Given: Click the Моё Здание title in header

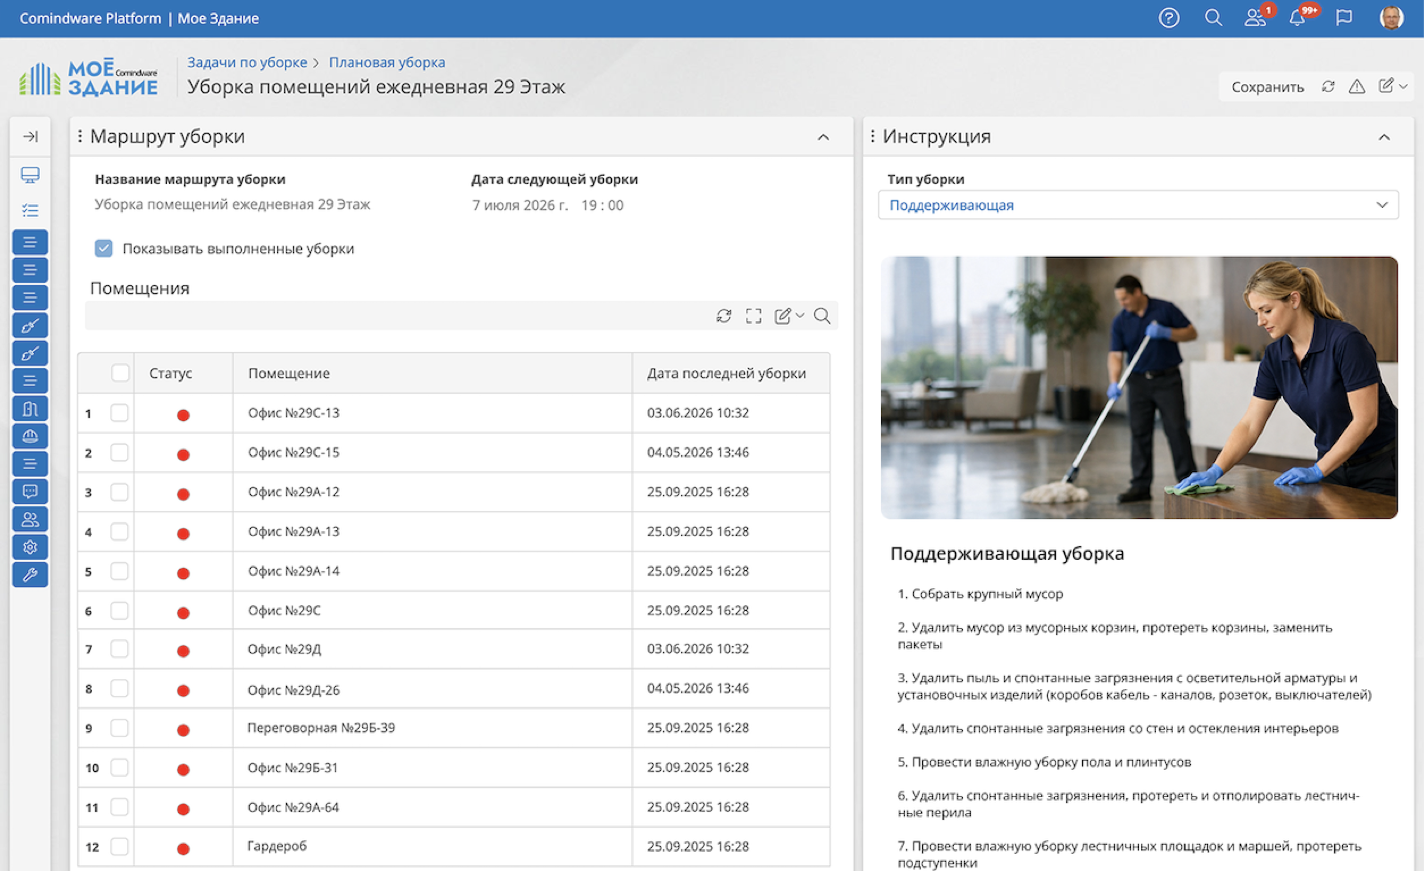Looking at the screenshot, I should (218, 18).
